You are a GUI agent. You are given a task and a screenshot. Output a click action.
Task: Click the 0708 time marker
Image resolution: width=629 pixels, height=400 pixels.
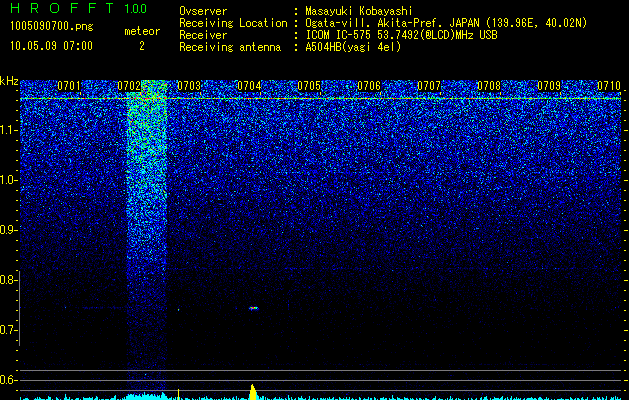pos(489,86)
